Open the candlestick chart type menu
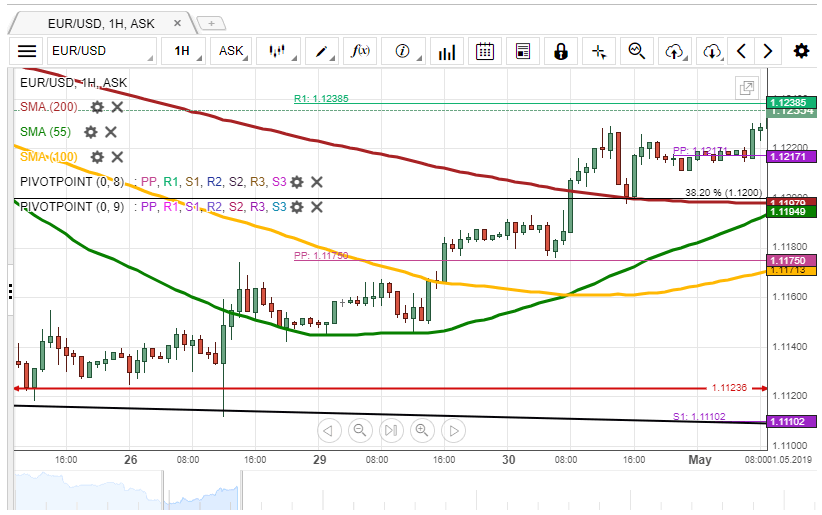This screenshot has height=515, width=822. [x=278, y=51]
